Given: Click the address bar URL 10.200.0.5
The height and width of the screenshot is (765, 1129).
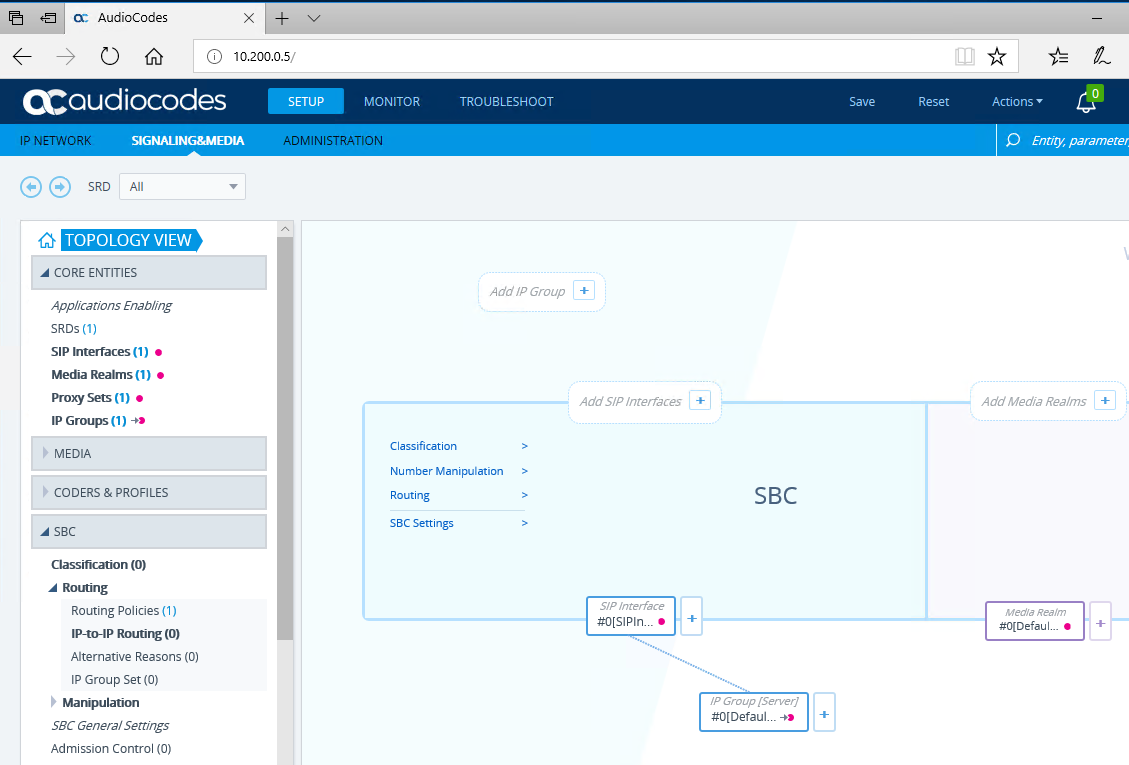Looking at the screenshot, I should pos(264,56).
